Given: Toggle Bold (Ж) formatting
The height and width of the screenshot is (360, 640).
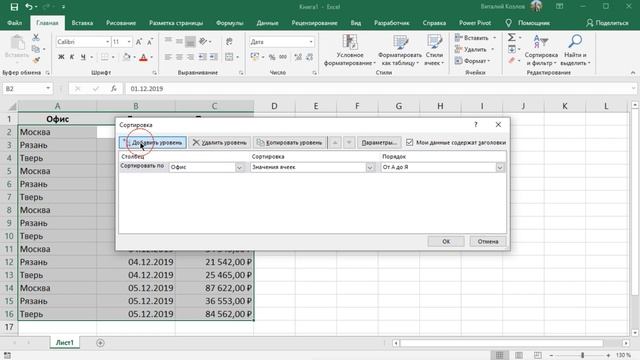Looking at the screenshot, I should pos(61,57).
